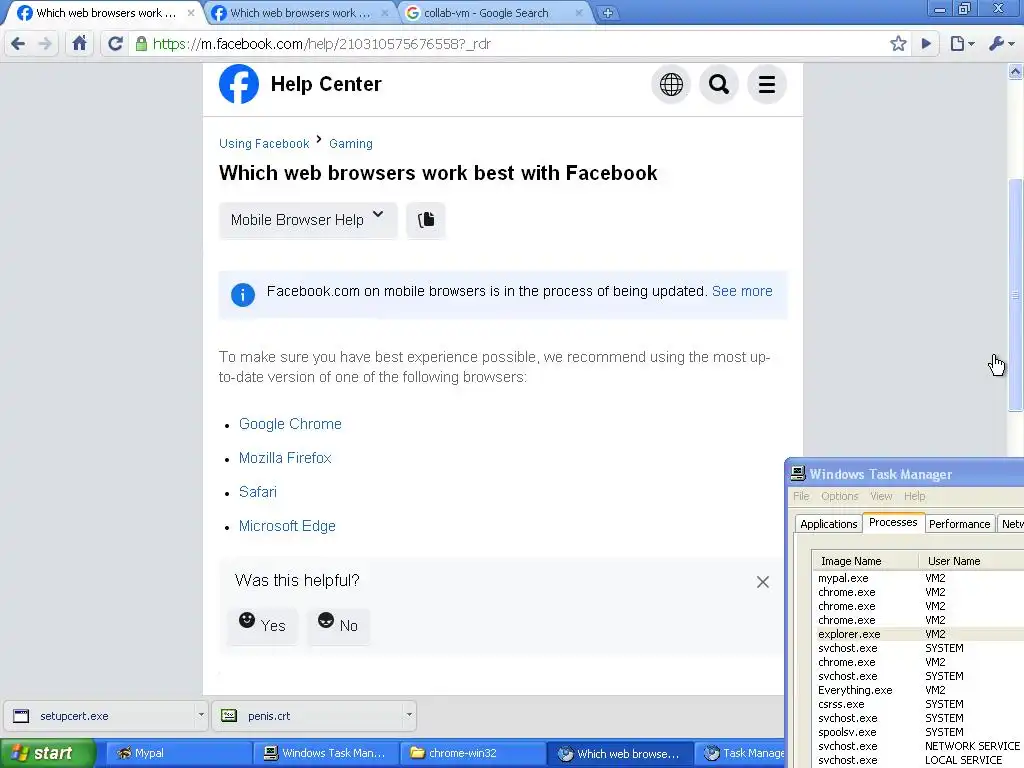Click the play arrow toolbar icon
1024x768 pixels.
click(x=926, y=44)
